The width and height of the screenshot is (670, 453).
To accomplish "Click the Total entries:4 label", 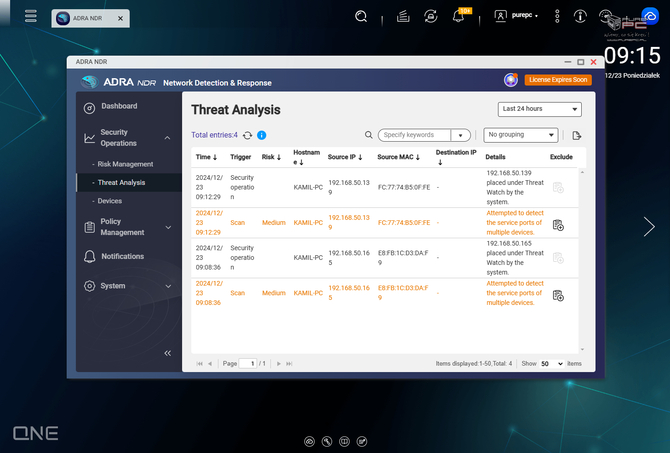I will pyautogui.click(x=214, y=135).
